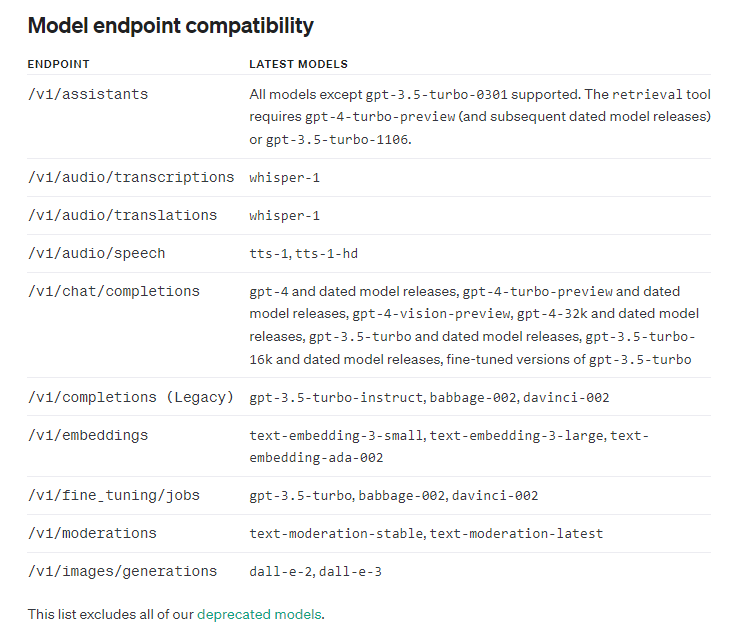Click the /v1/audio/translations endpoint
This screenshot has width=756, height=640.
[122, 215]
